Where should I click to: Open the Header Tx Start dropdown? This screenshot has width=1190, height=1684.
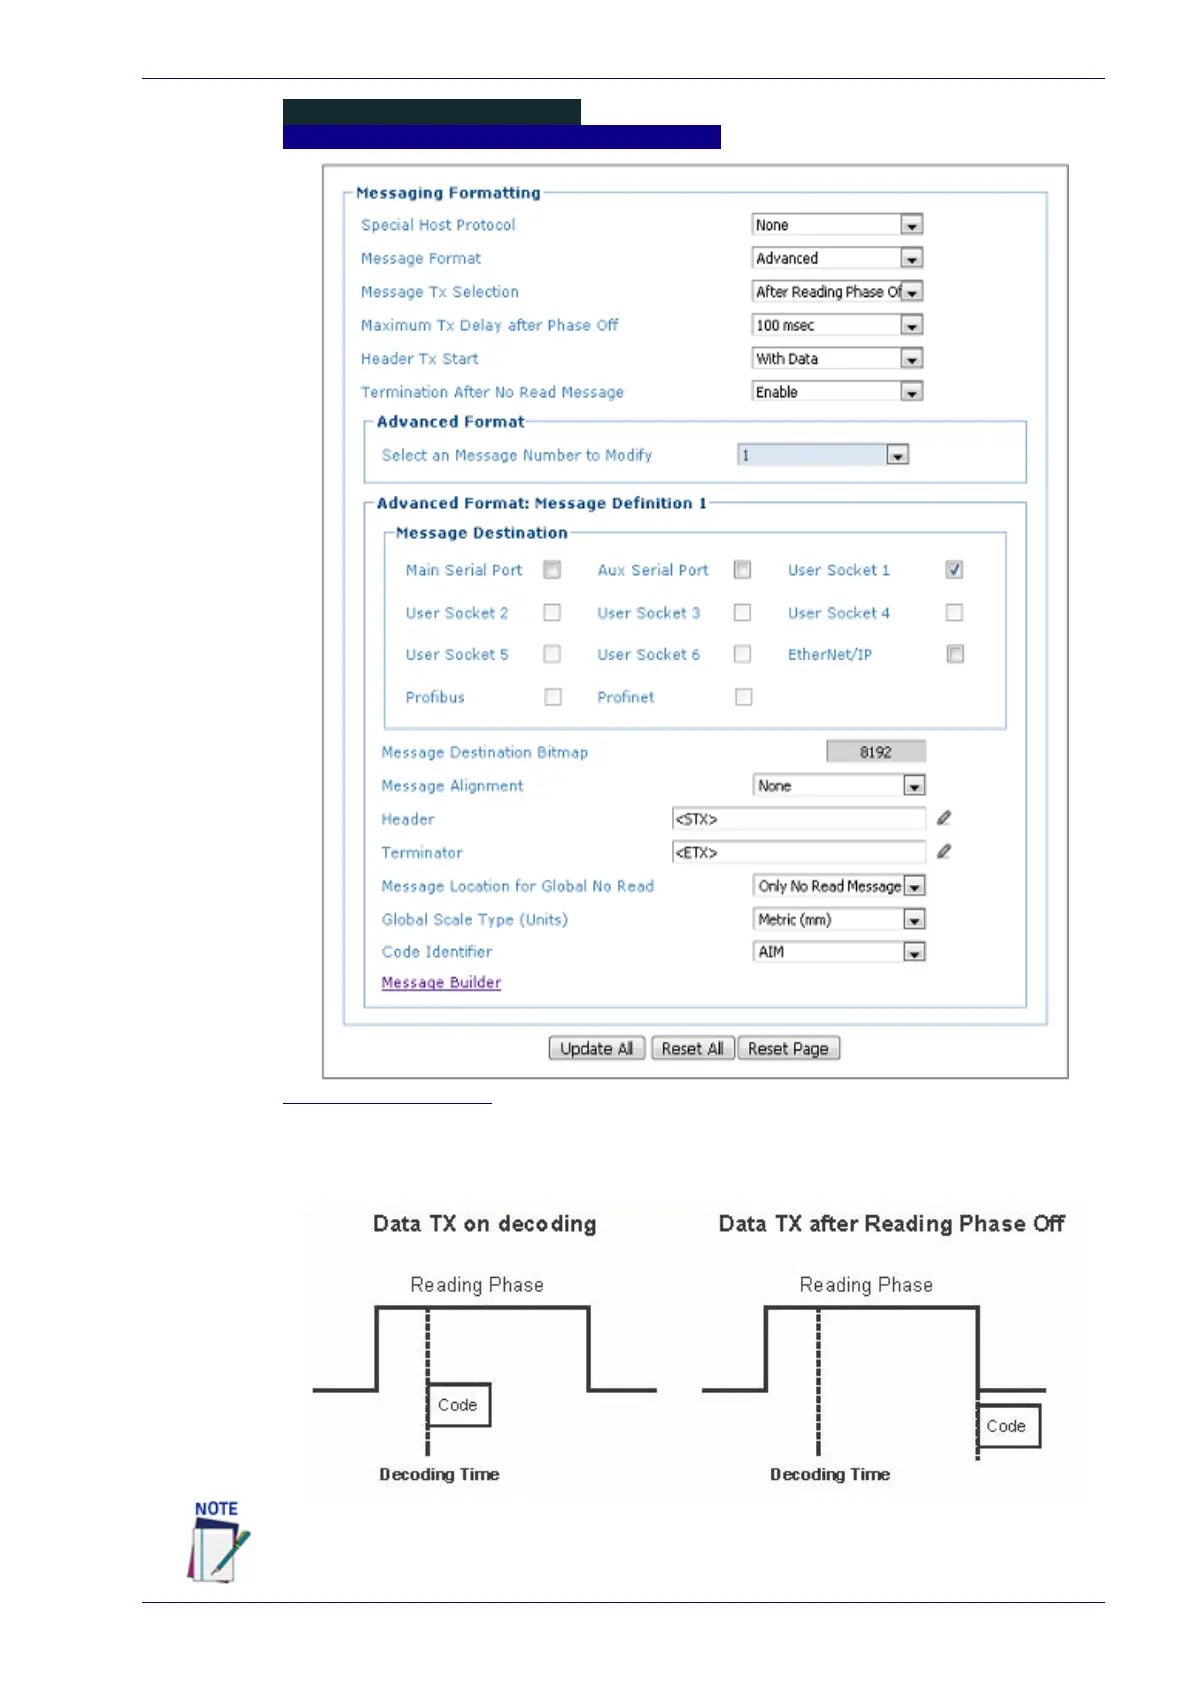[837, 358]
